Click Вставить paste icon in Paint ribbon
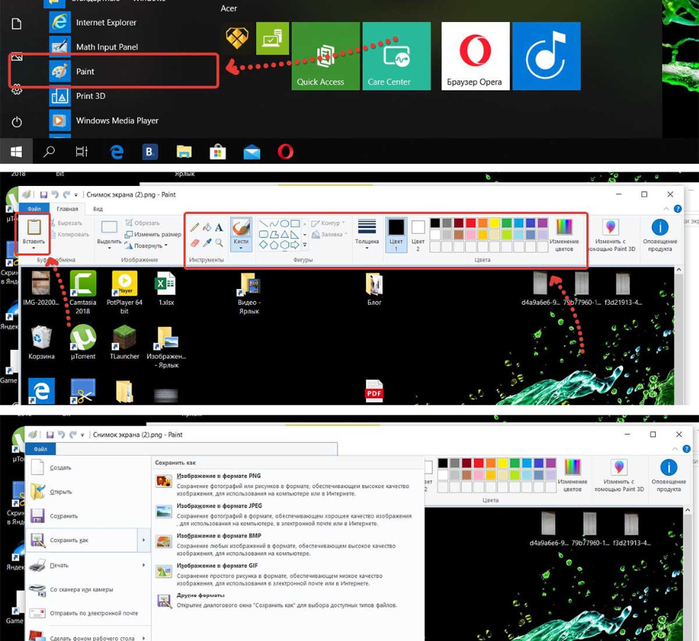Image resolution: width=699 pixels, height=641 pixels. tap(34, 227)
